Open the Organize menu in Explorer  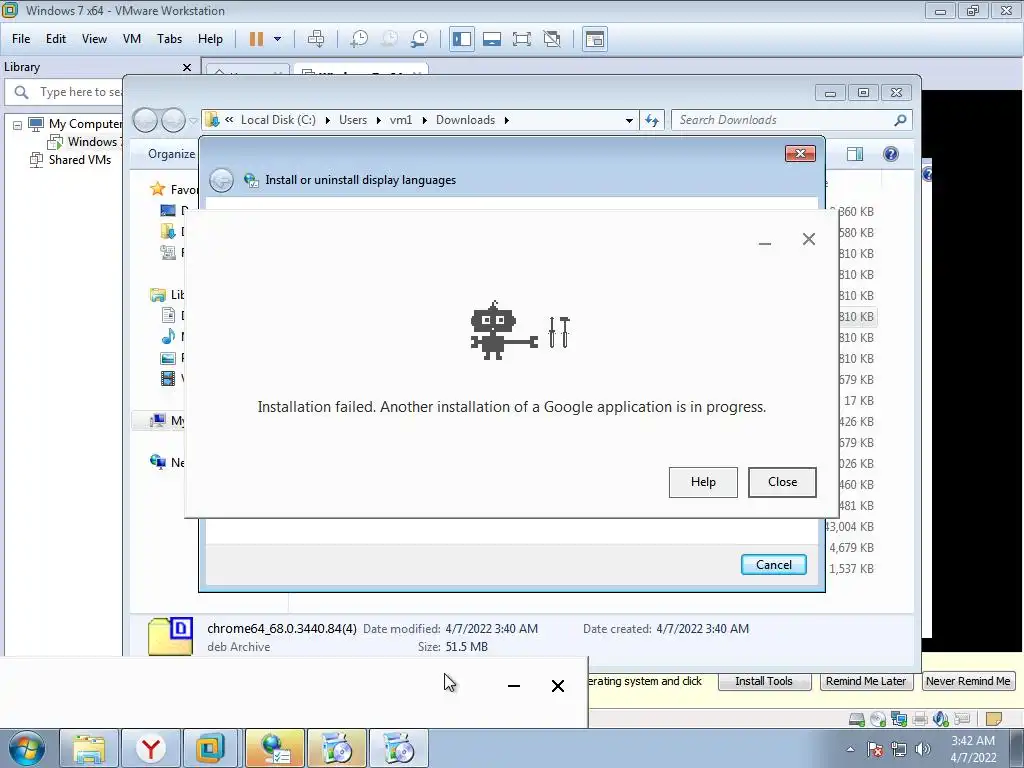pyautogui.click(x=171, y=154)
